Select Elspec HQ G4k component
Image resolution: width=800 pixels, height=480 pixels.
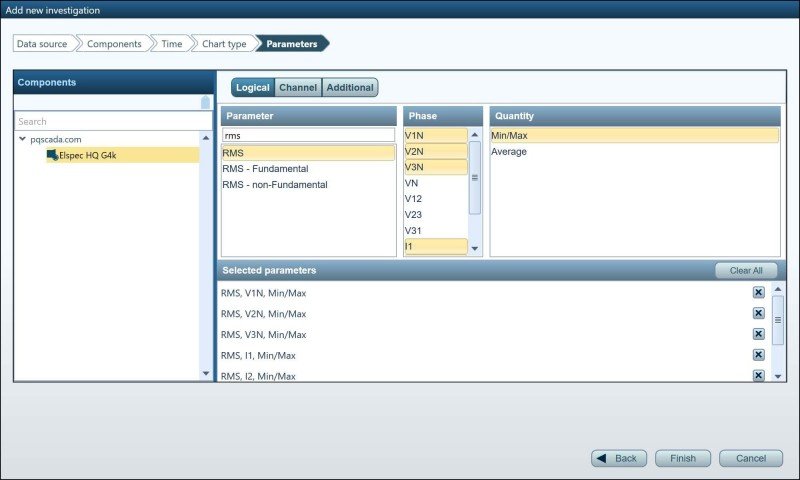[122, 155]
